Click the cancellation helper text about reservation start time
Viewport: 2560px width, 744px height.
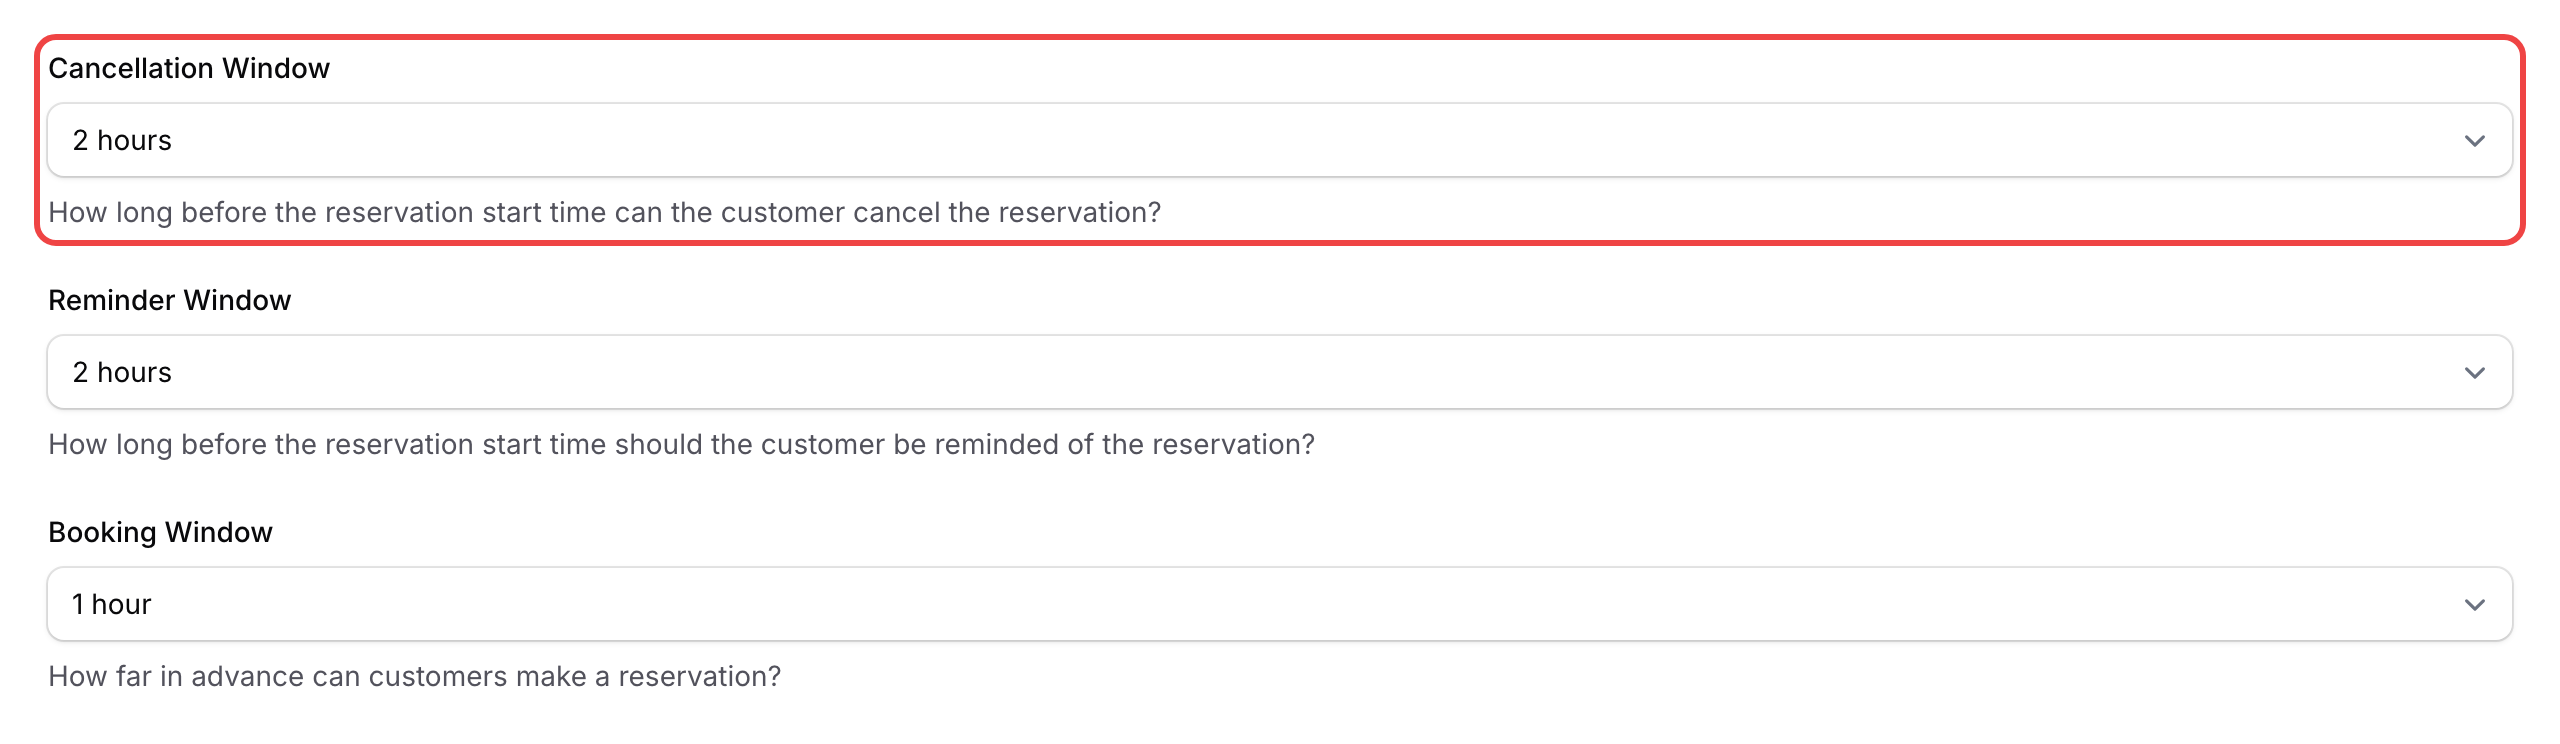click(x=606, y=211)
